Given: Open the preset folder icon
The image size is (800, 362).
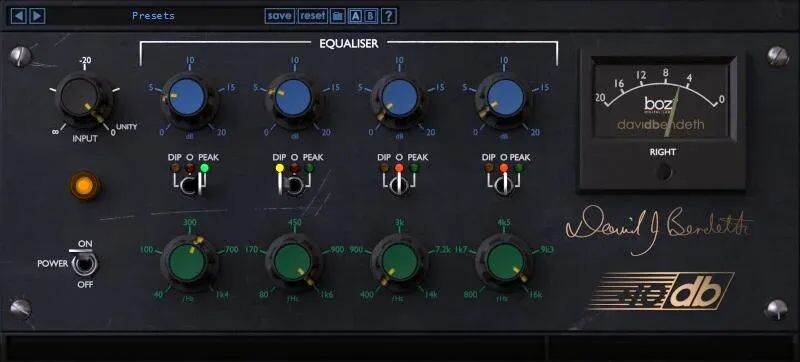Looking at the screenshot, I should 337,16.
